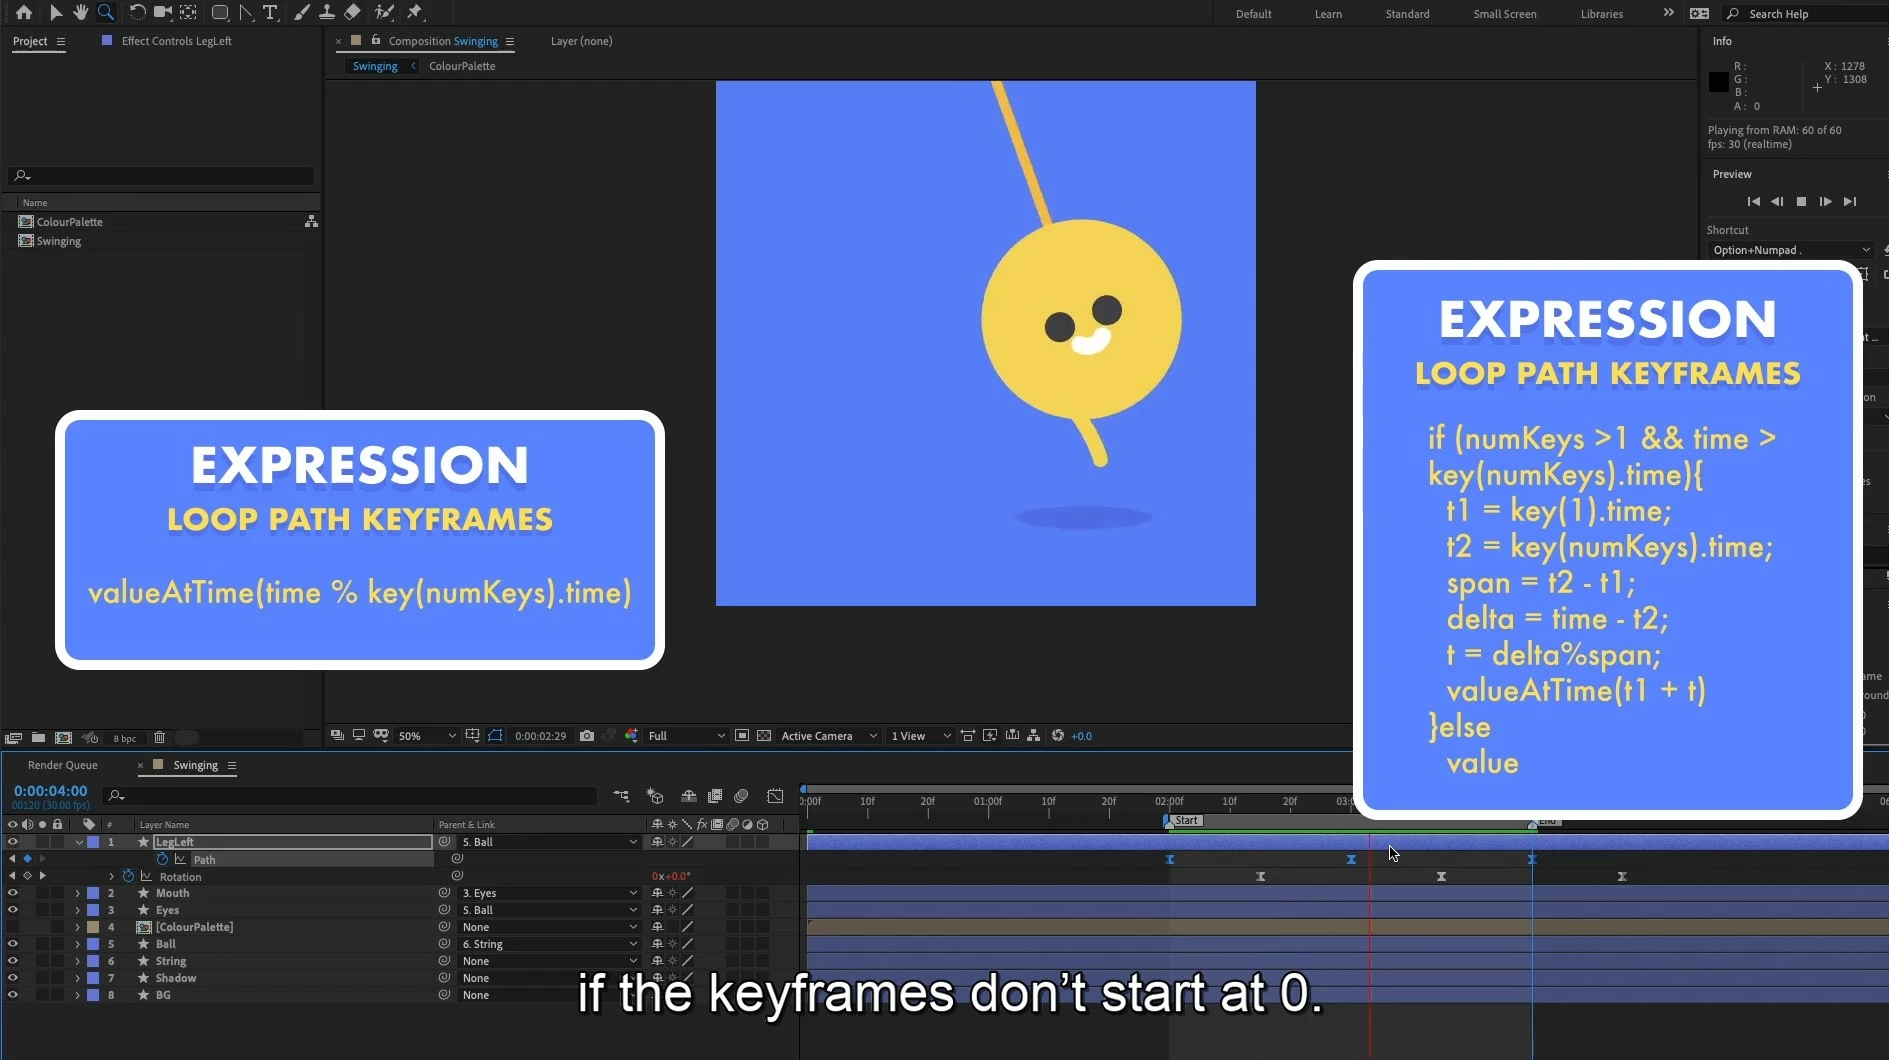The height and width of the screenshot is (1060, 1889).
Task: Click the Reset Exposure icon
Action: (1058, 736)
